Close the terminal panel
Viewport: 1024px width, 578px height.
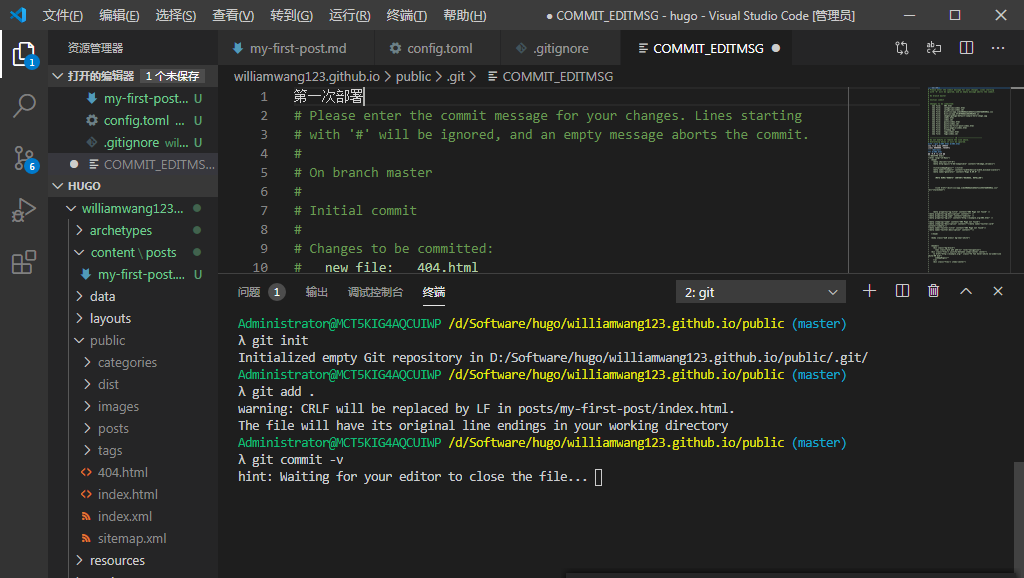click(x=998, y=291)
